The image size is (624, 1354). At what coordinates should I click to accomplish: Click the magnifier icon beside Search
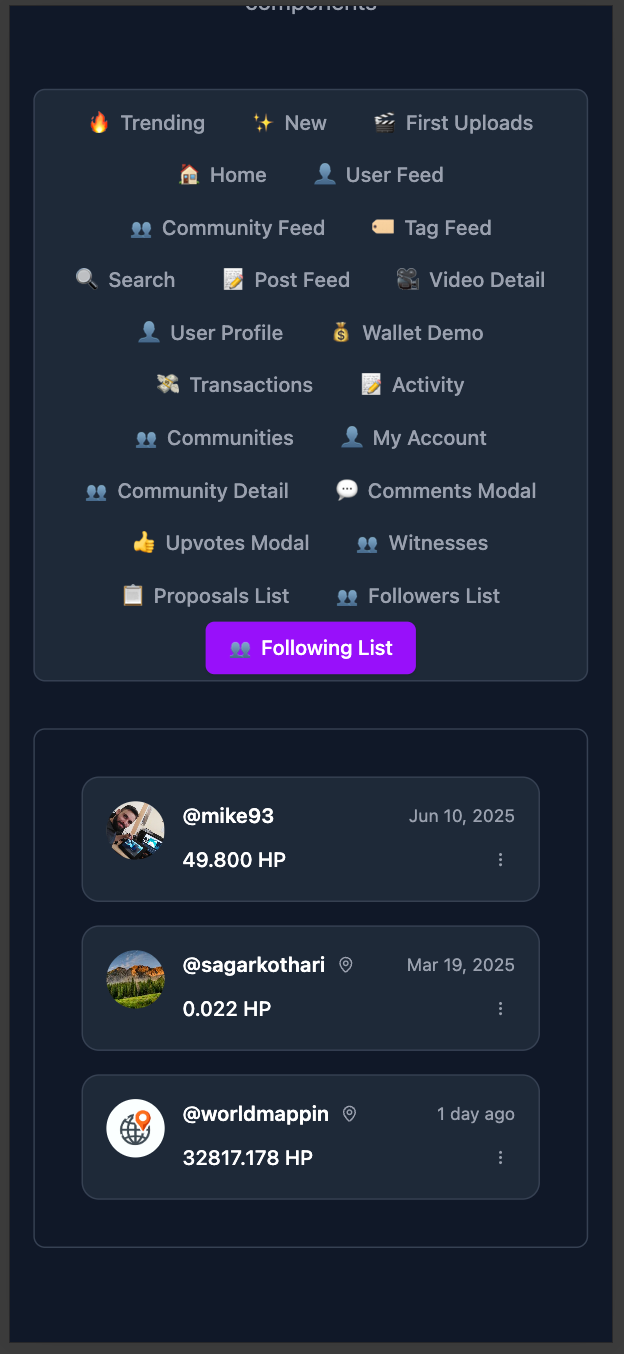[x=87, y=280]
